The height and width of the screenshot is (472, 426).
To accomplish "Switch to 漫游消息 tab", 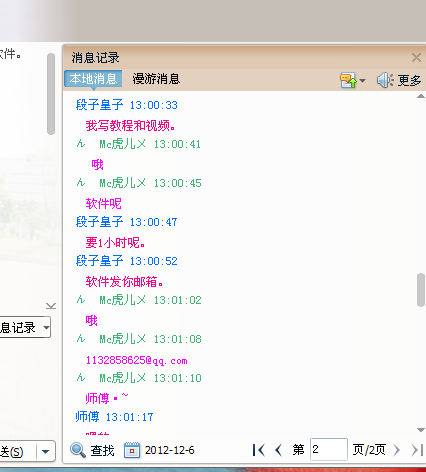I will point(156,79).
